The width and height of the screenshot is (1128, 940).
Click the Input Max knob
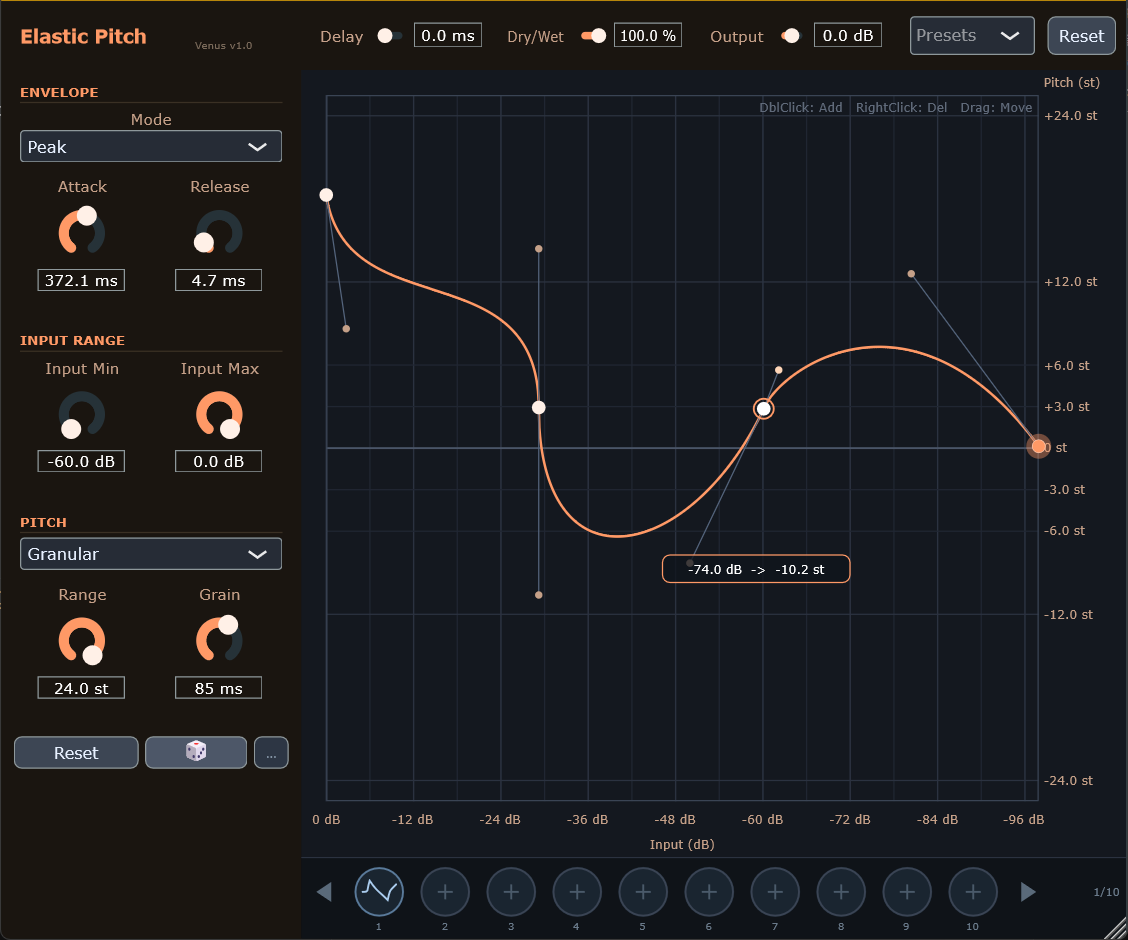[219, 414]
